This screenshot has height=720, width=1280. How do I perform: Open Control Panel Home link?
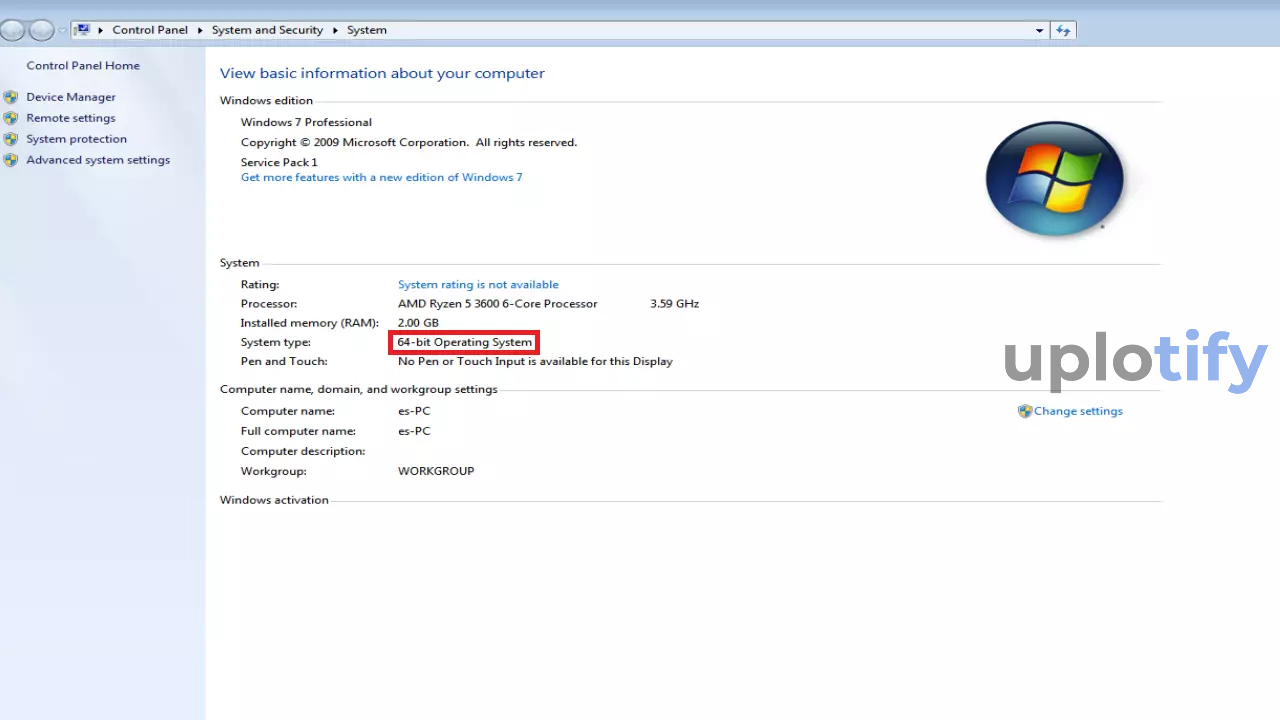click(x=83, y=66)
